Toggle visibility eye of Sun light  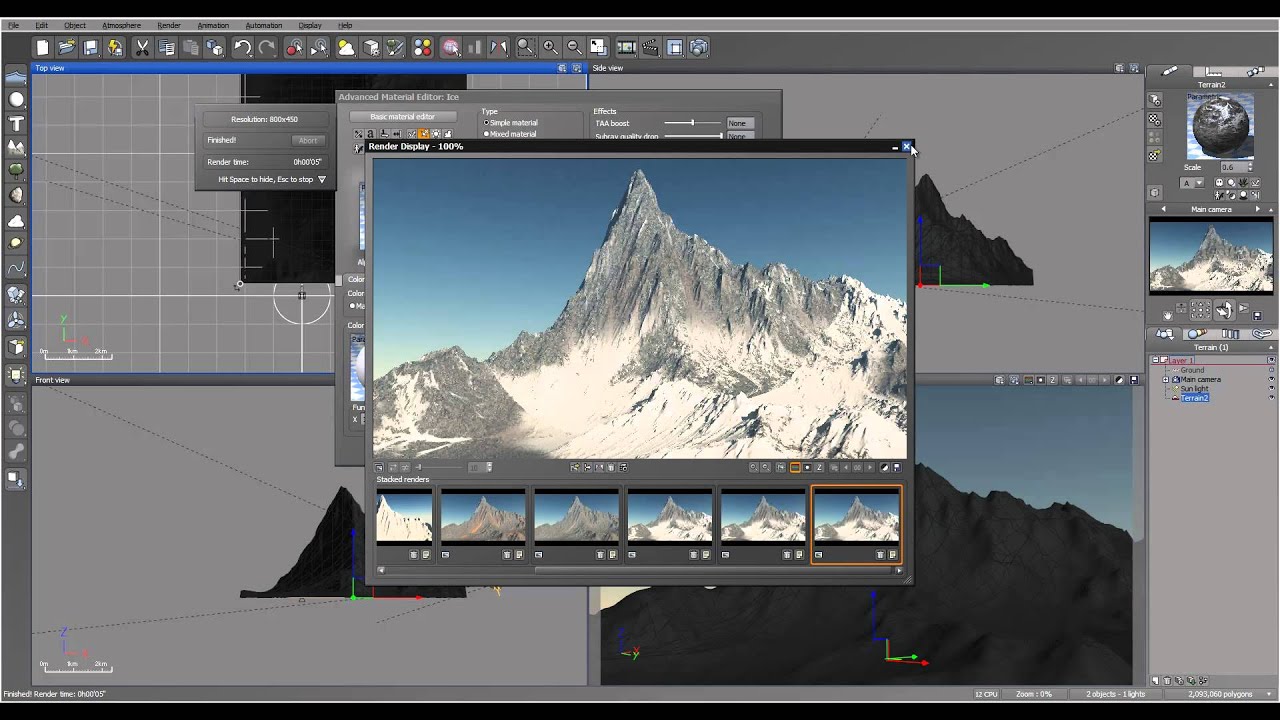point(1272,389)
